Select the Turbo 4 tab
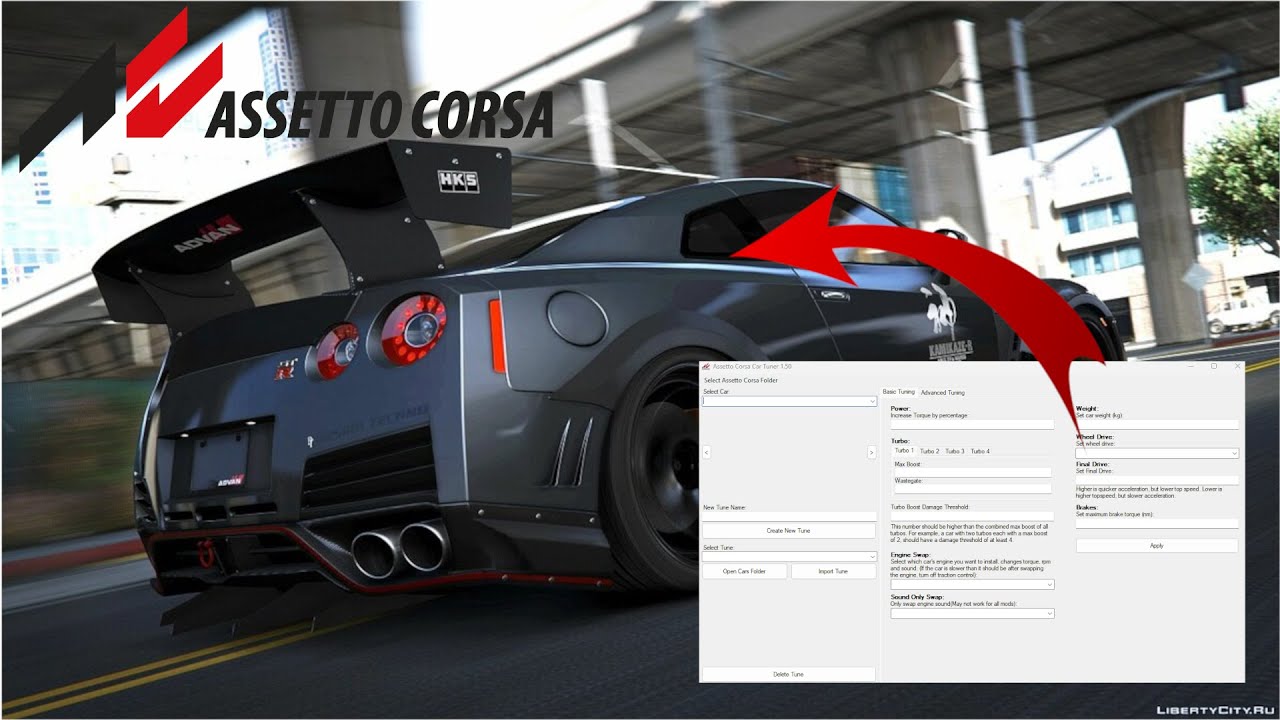Image resolution: width=1280 pixels, height=720 pixels. pos(980,451)
